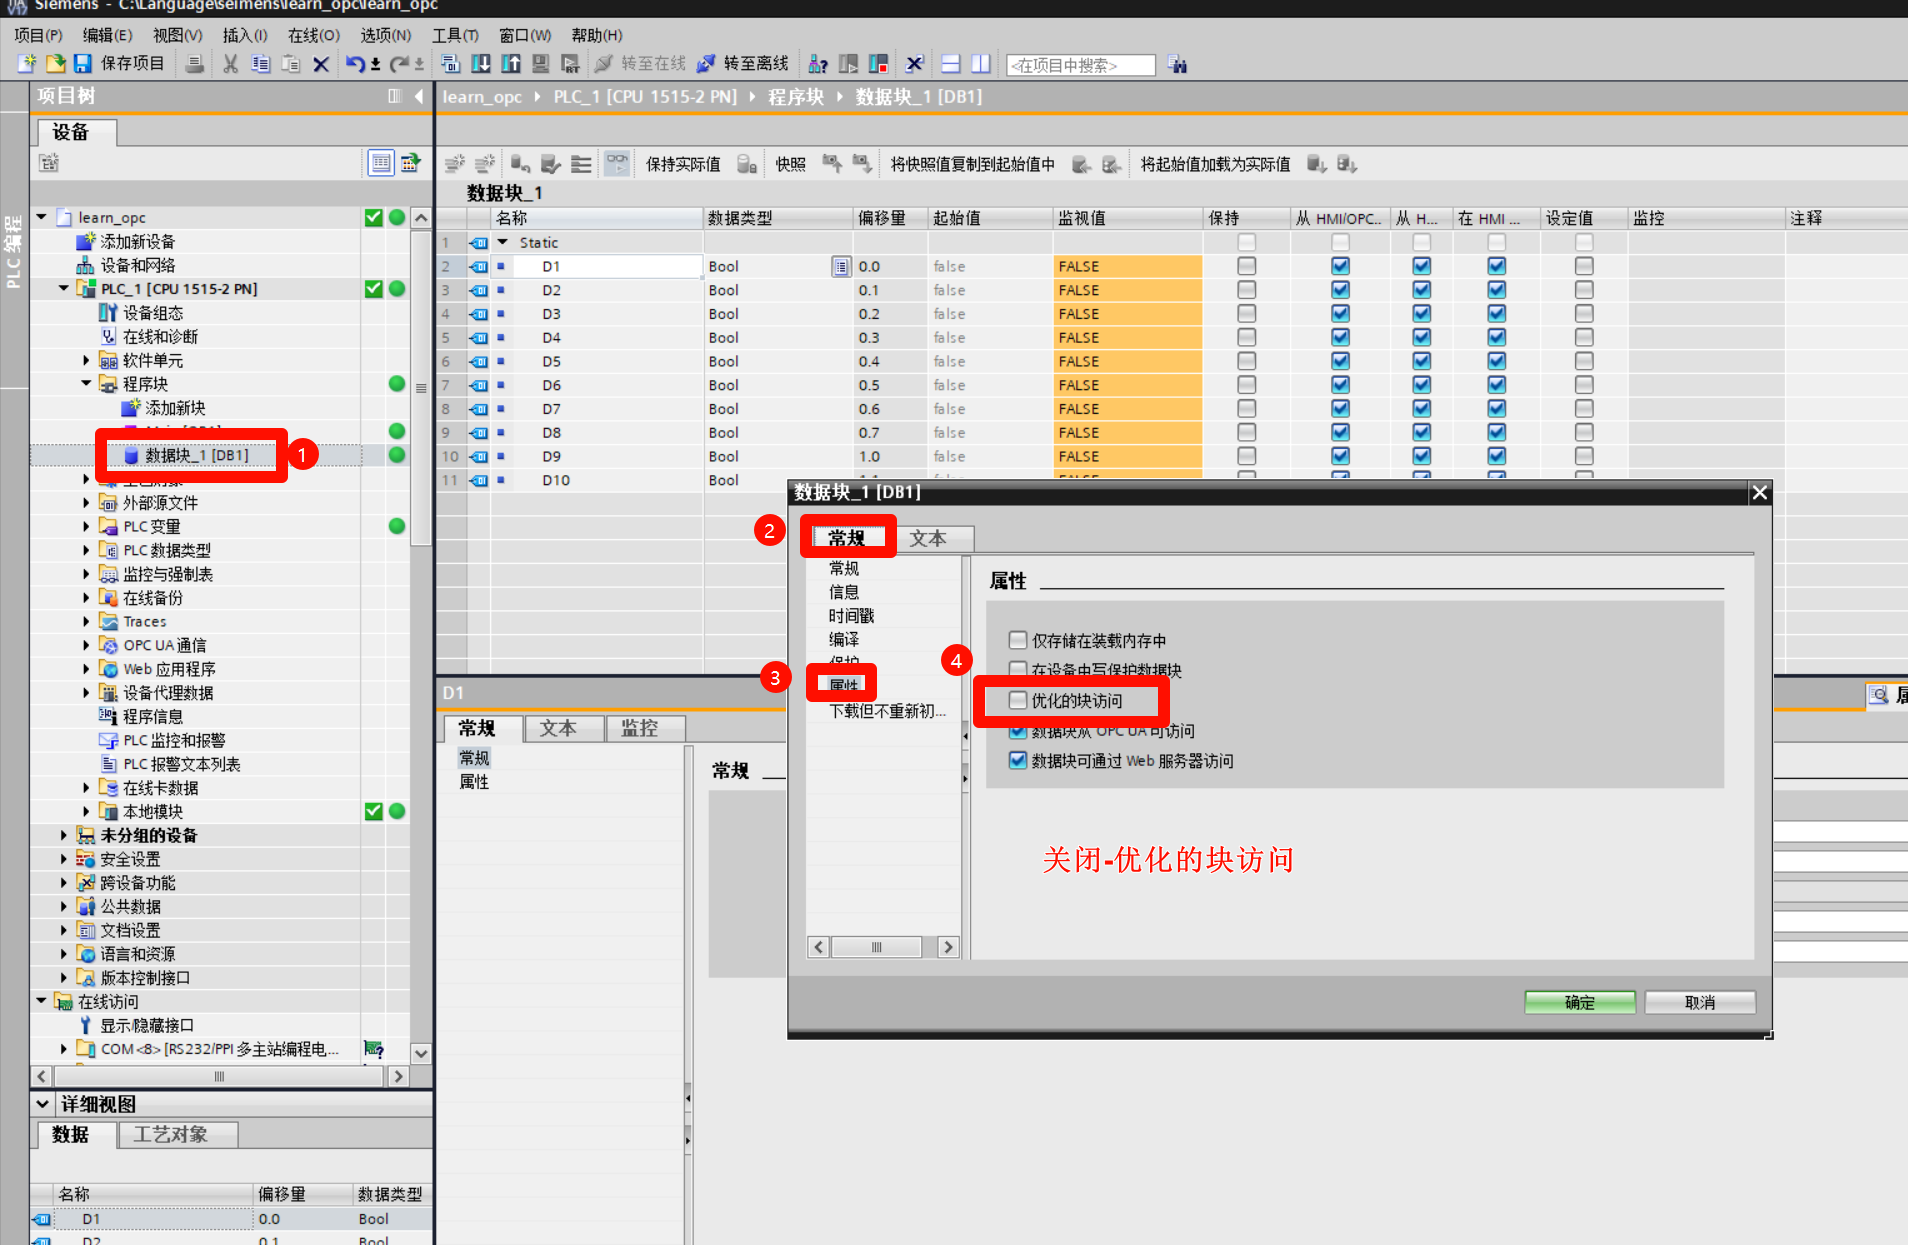Expand the OPC UA 通信 tree node
Screen dimensions: 1908x1245
[86, 645]
